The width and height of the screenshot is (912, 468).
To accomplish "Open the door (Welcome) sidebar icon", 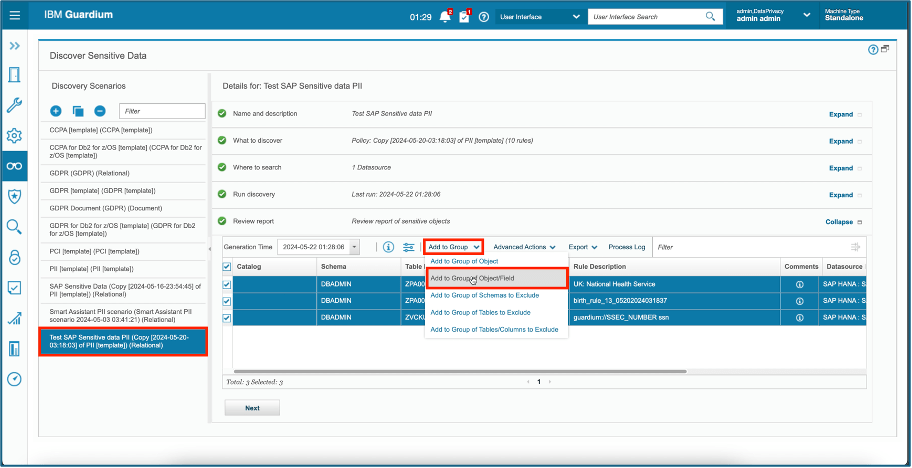I will [x=15, y=75].
